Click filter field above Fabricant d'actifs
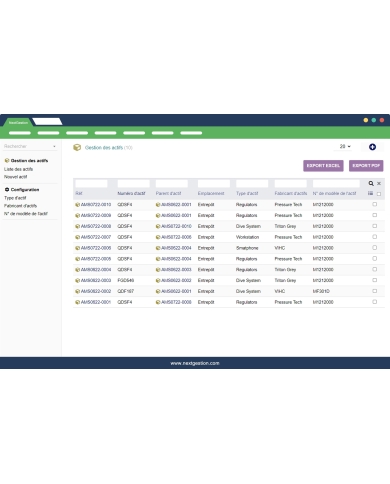The width and height of the screenshot is (390, 484). point(290,184)
